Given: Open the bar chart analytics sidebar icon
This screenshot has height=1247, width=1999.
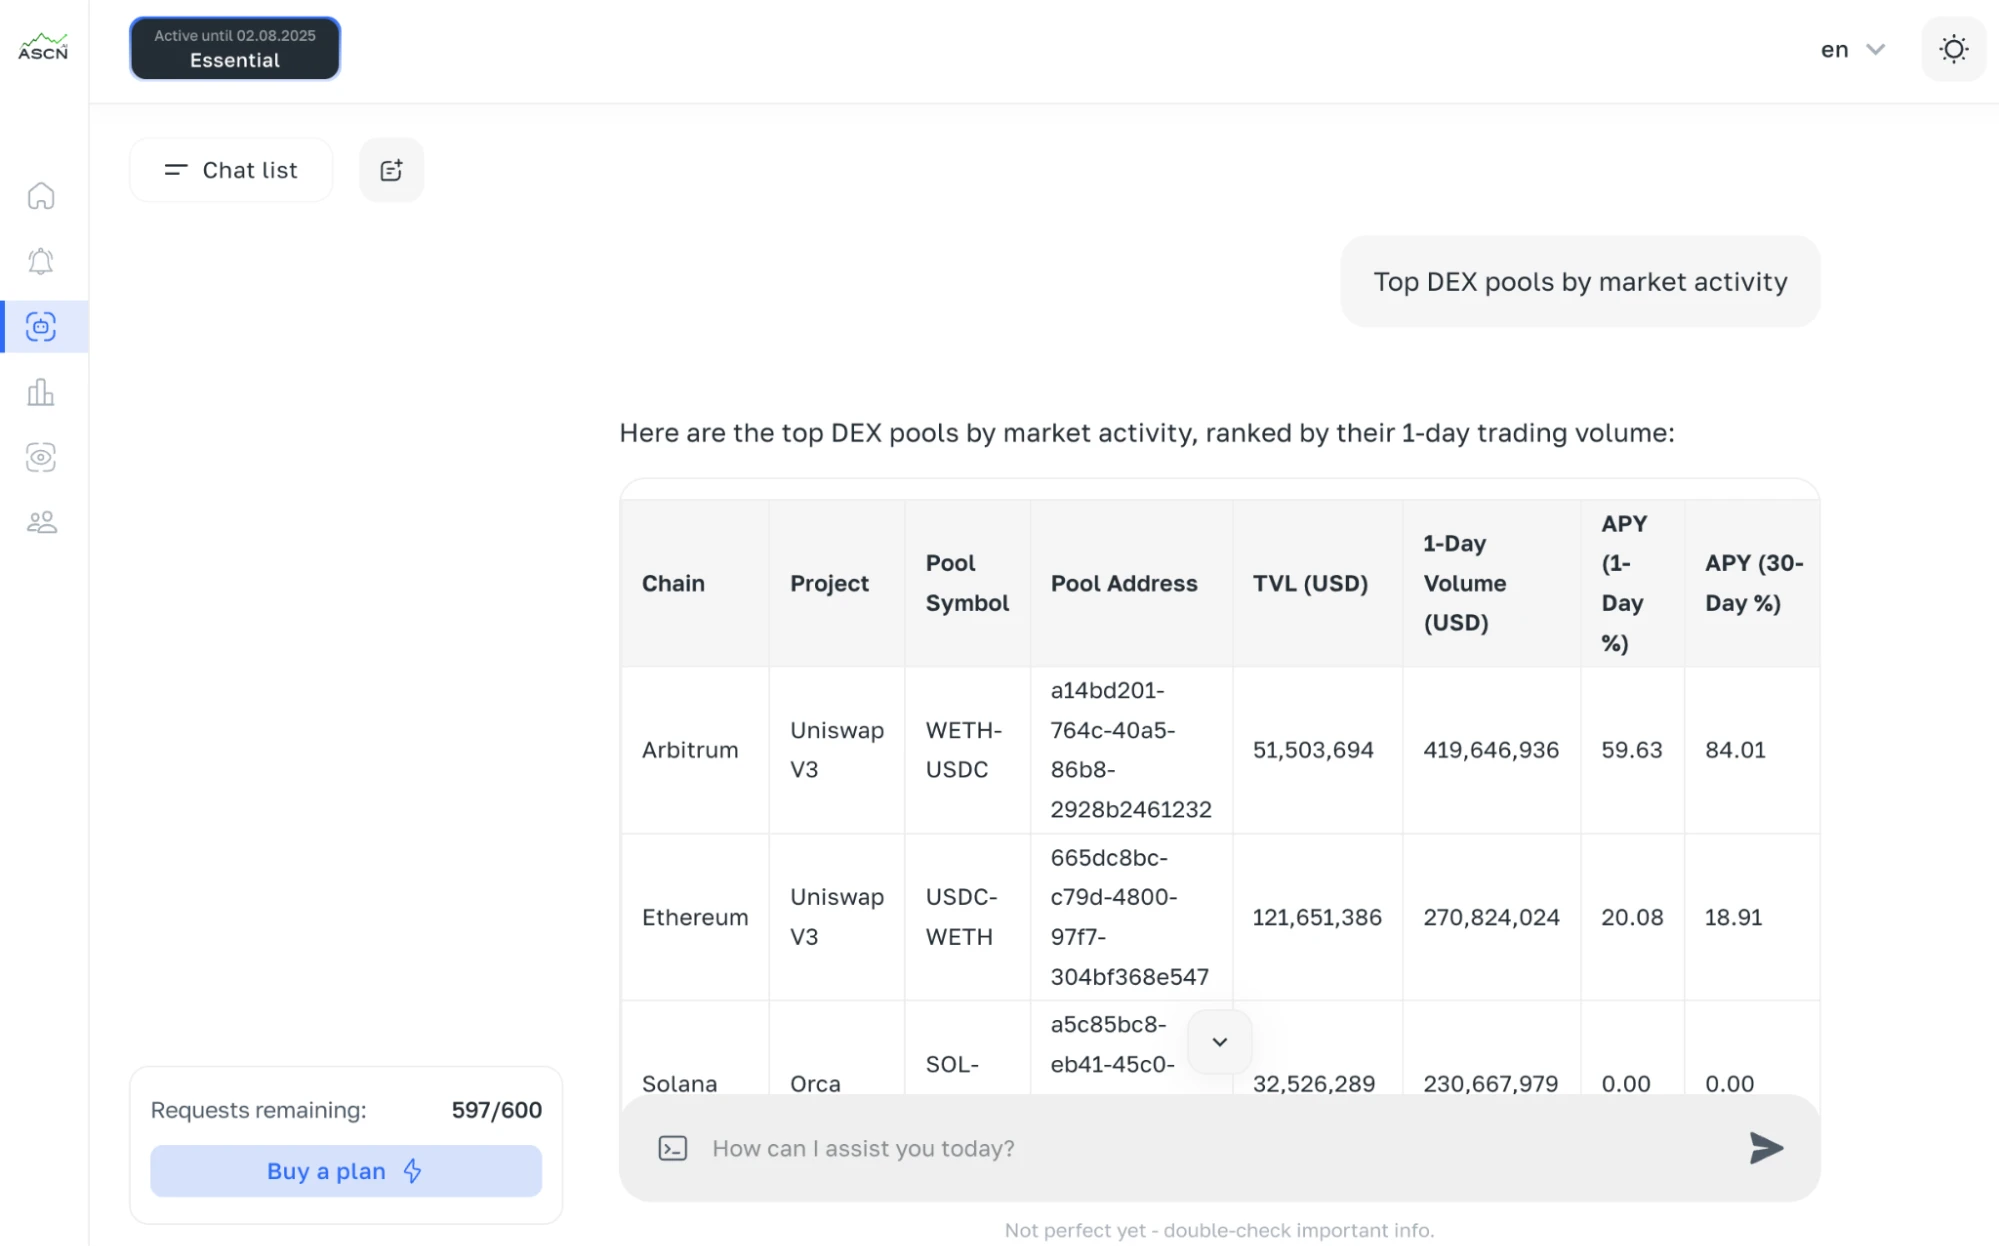Looking at the screenshot, I should tap(41, 392).
